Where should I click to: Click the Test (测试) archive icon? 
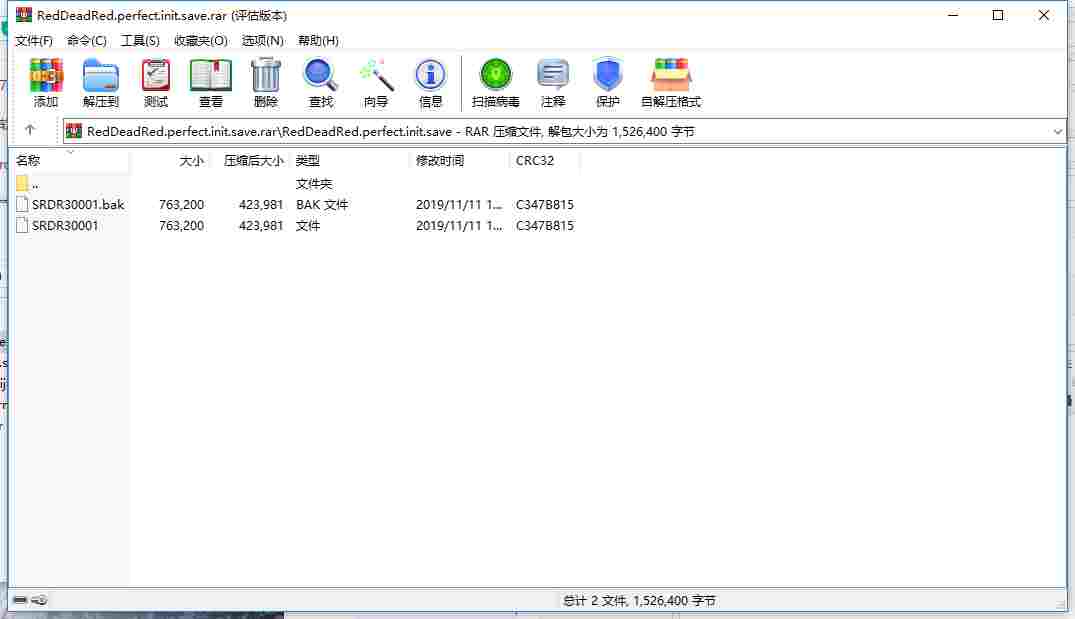[x=156, y=75]
